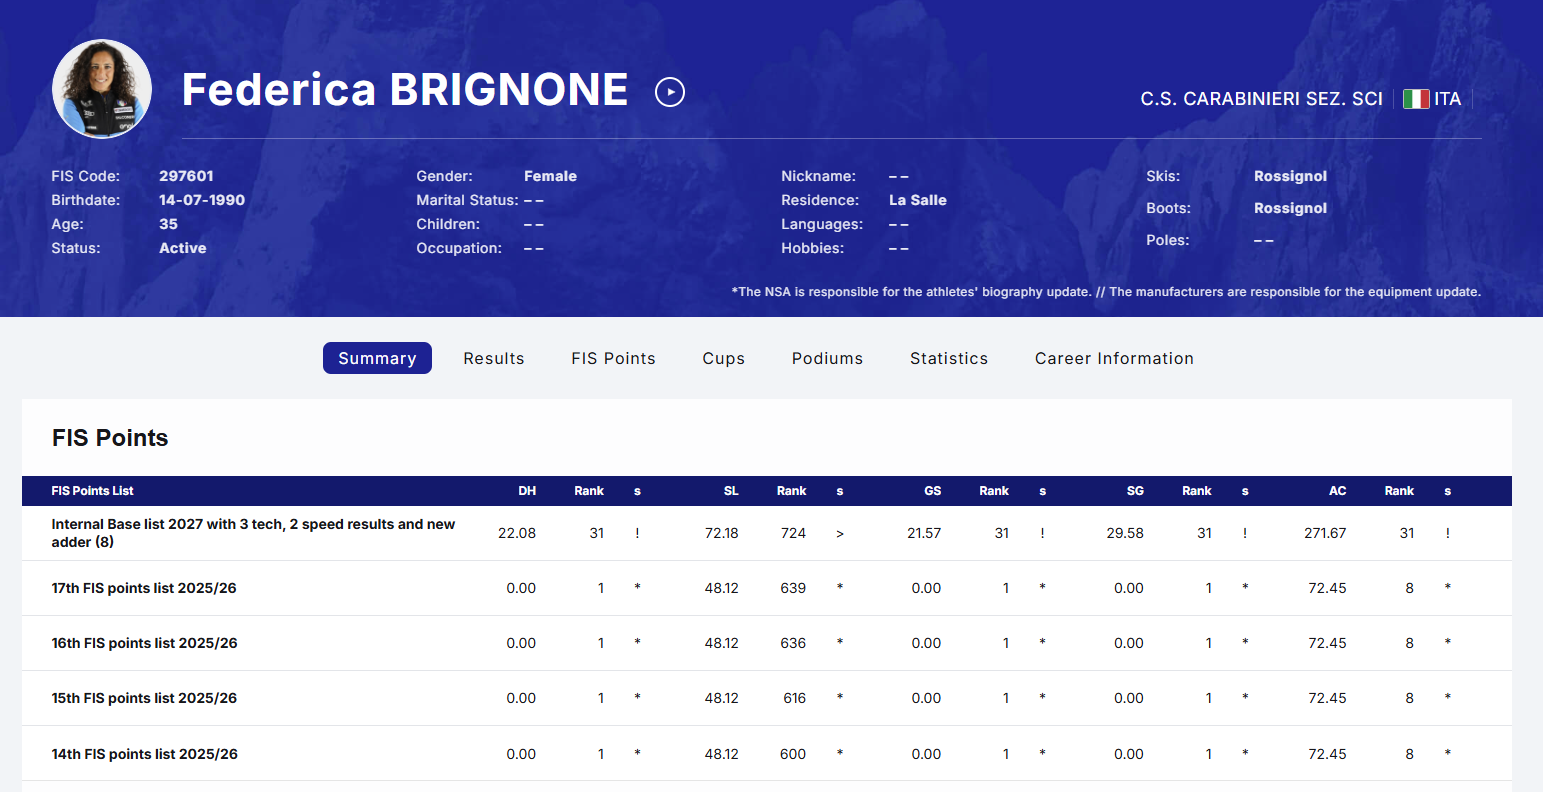View the Statistics tab
Viewport: 1543px width, 792px height.
[x=948, y=358]
